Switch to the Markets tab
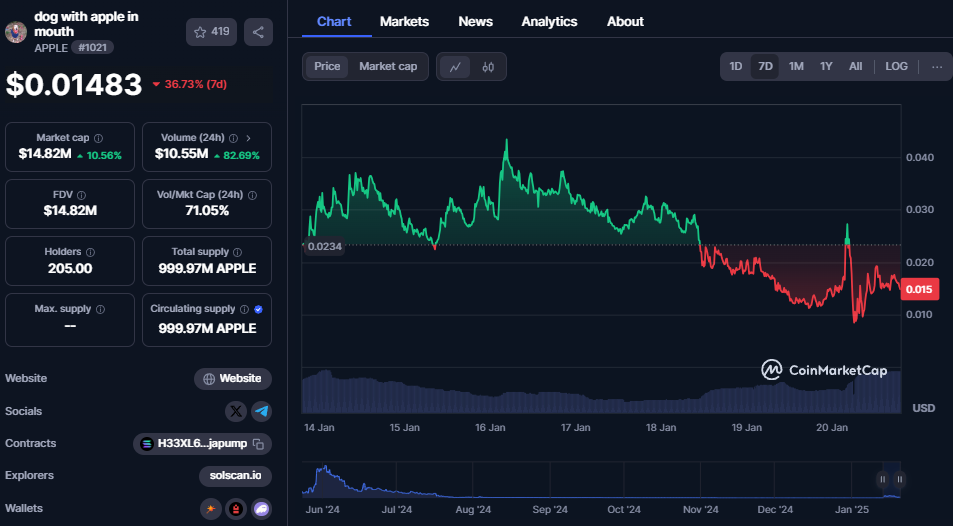The image size is (953, 526). click(x=404, y=21)
